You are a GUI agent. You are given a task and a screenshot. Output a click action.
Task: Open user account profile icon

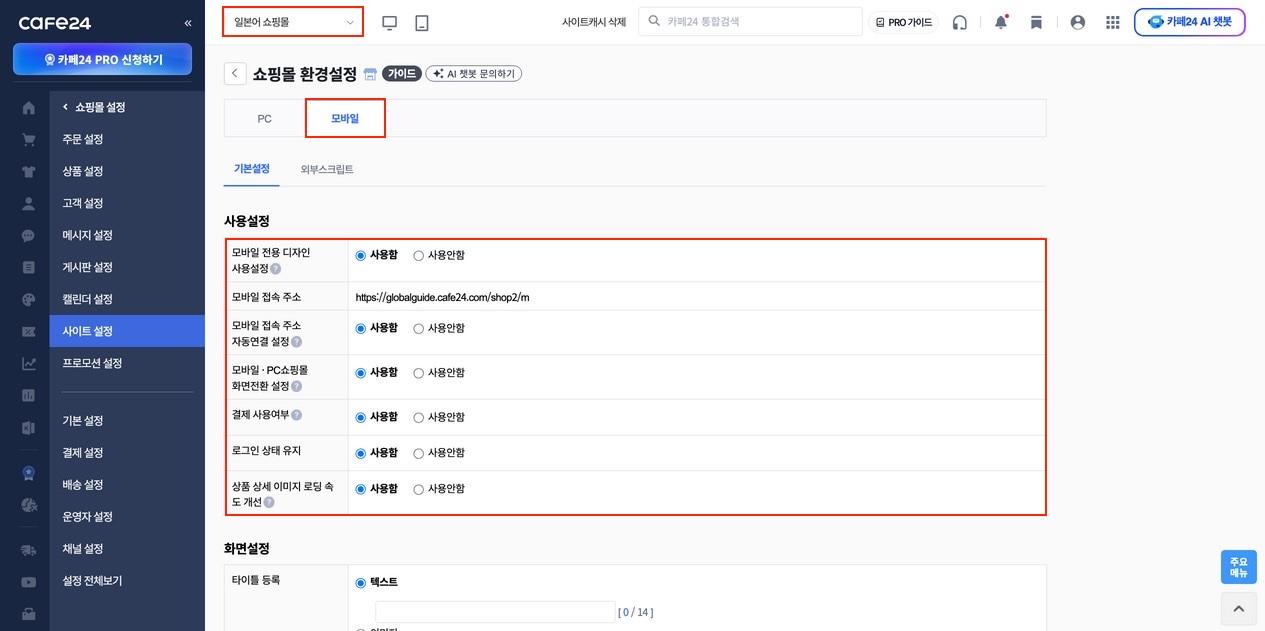(1078, 22)
